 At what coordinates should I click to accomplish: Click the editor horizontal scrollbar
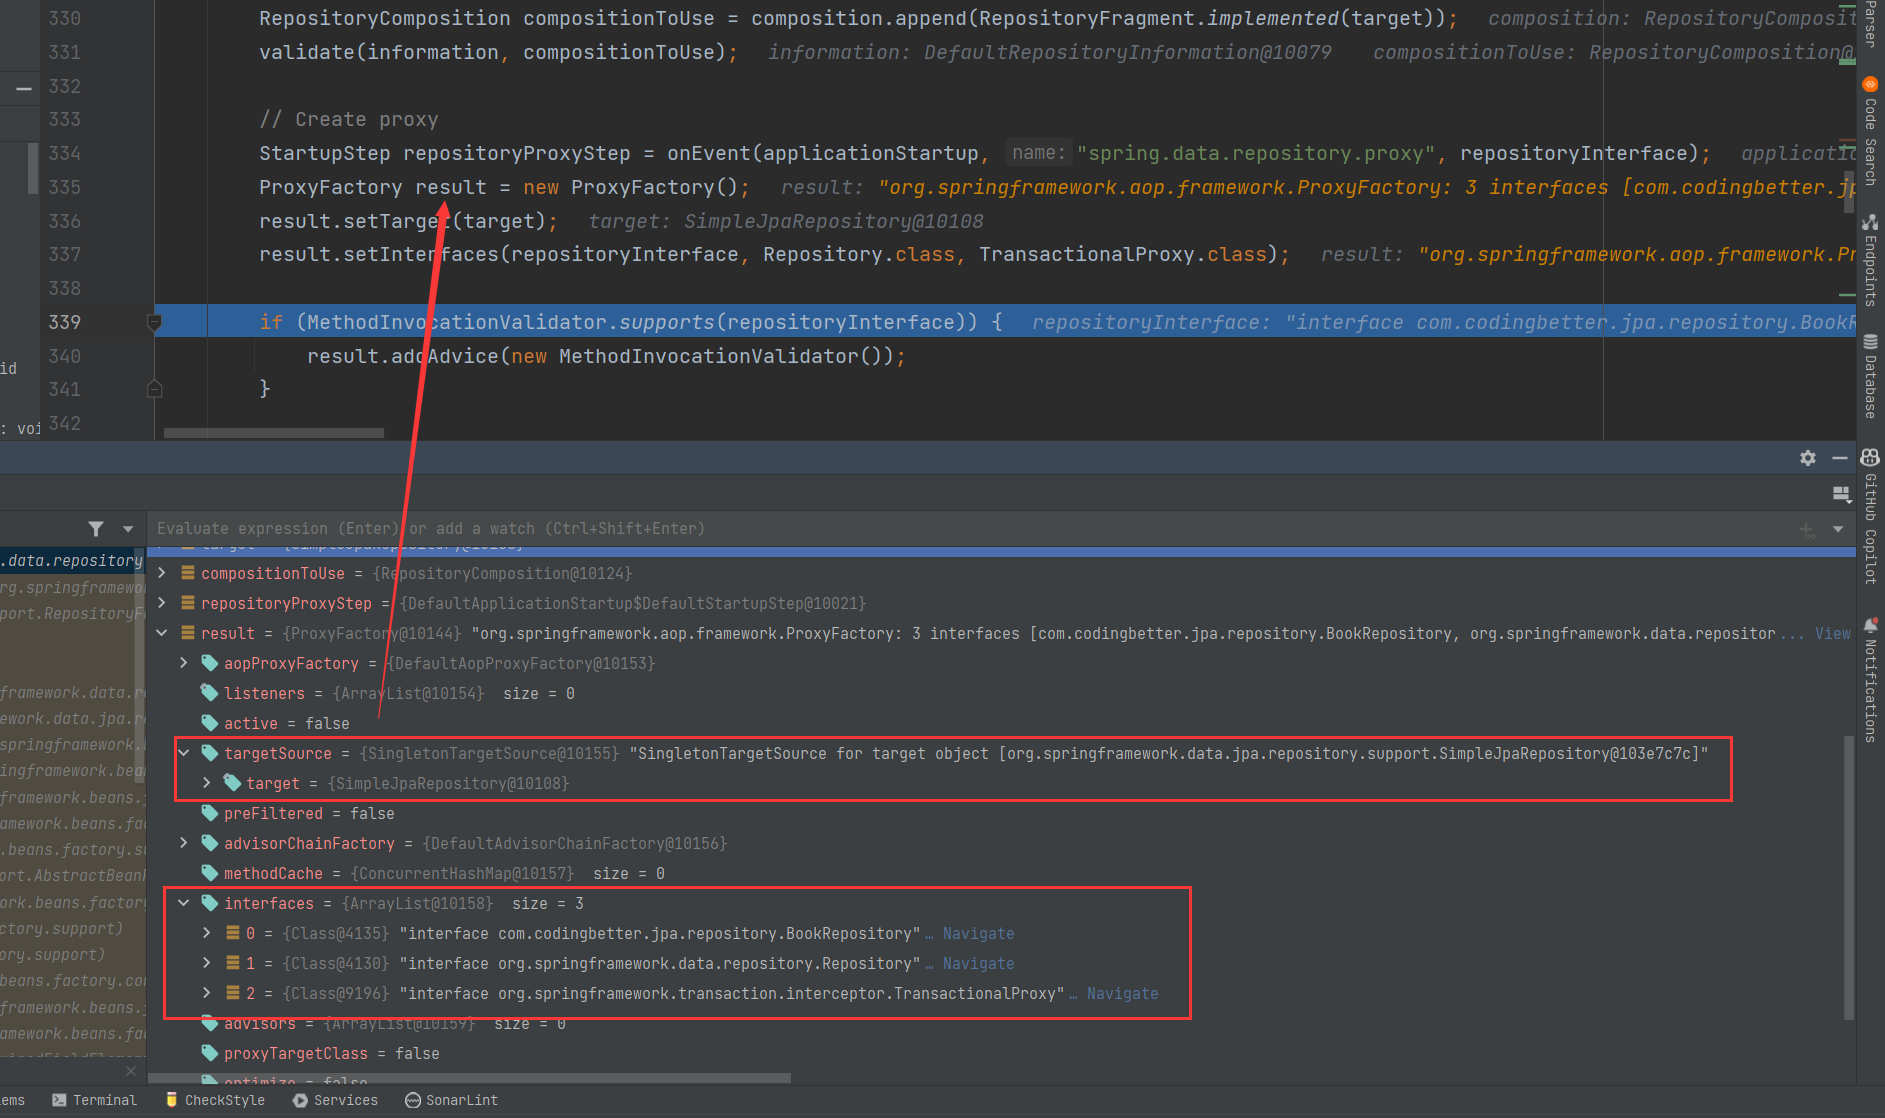point(274,433)
